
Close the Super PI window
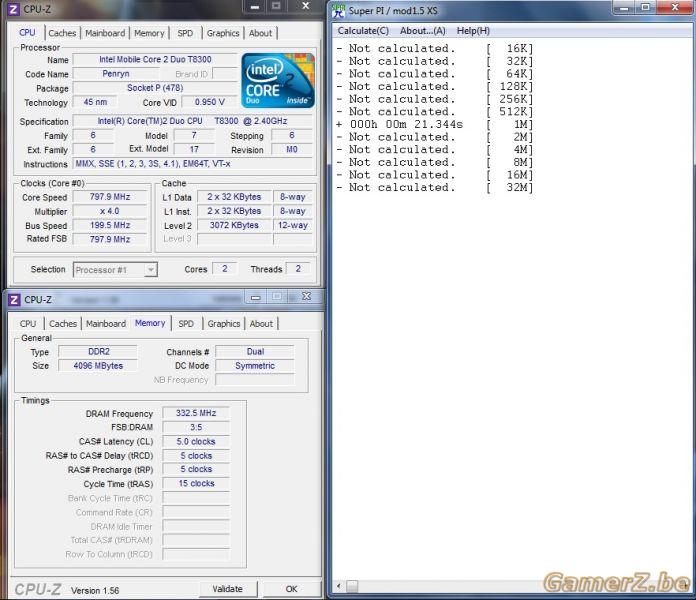tap(675, 7)
